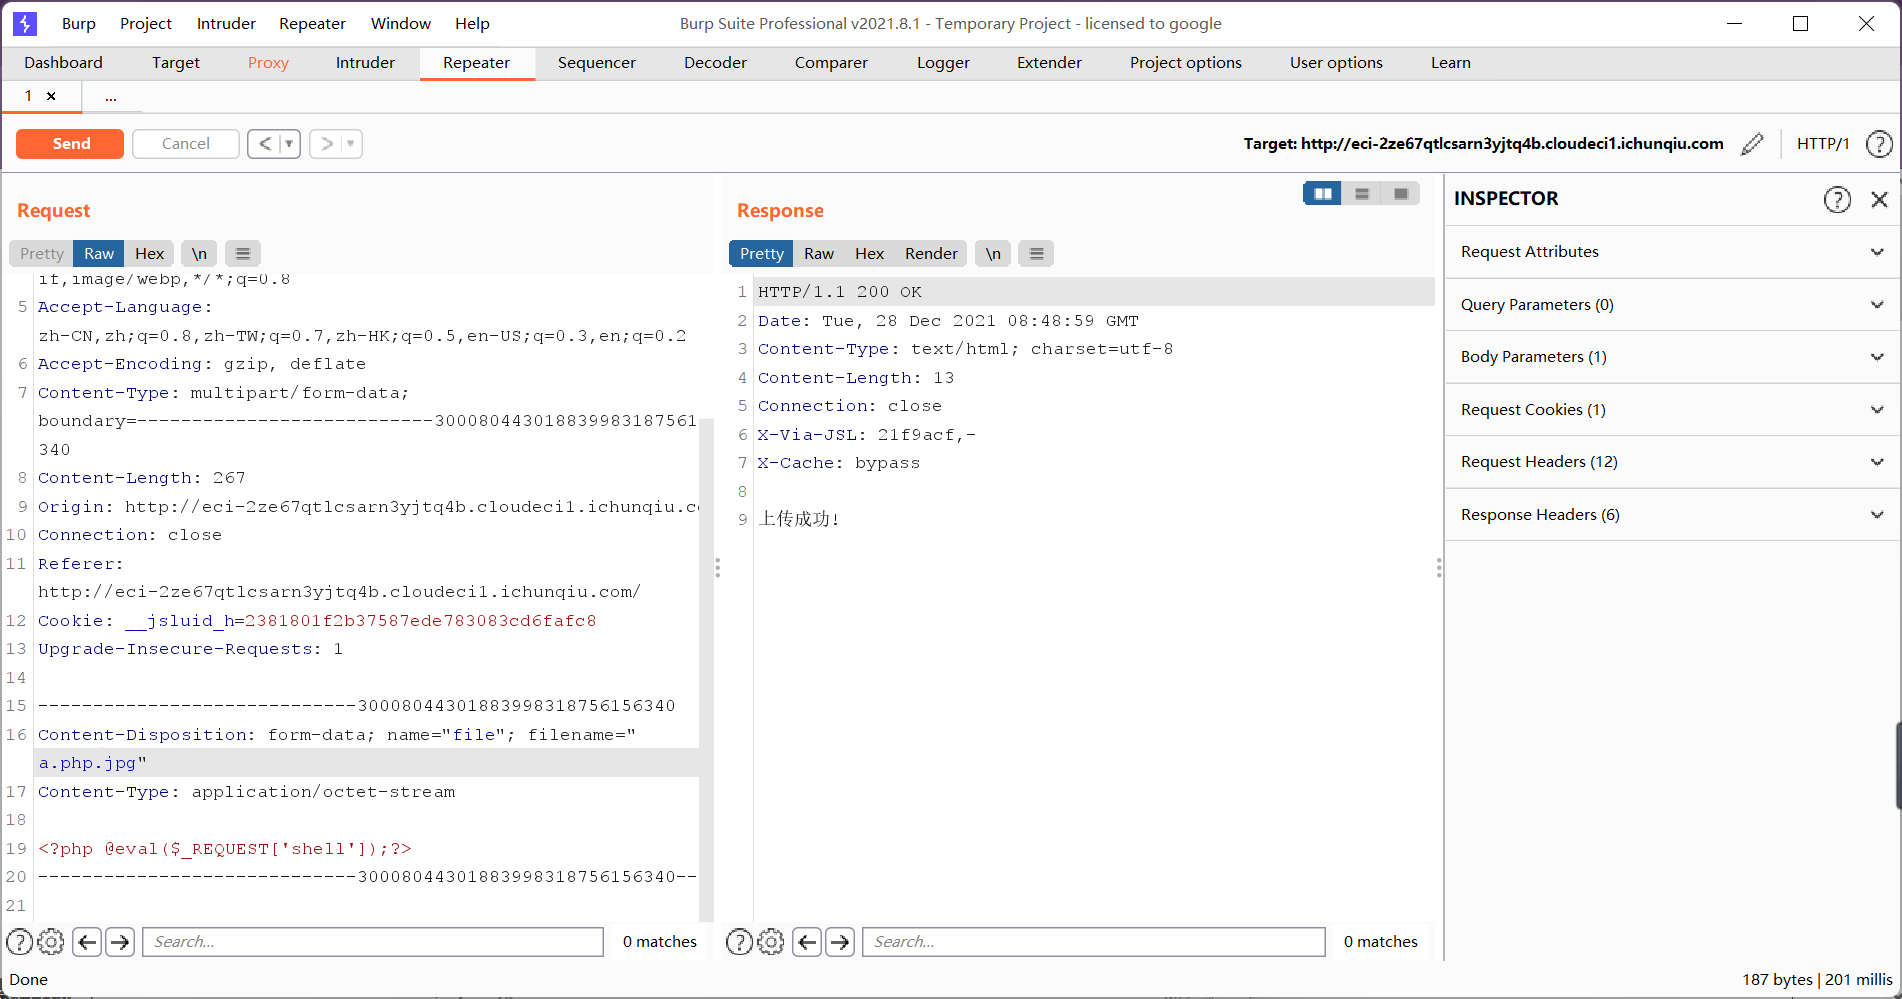The height and width of the screenshot is (999, 1902).
Task: Switch Request view to Raw
Action: click(x=99, y=254)
